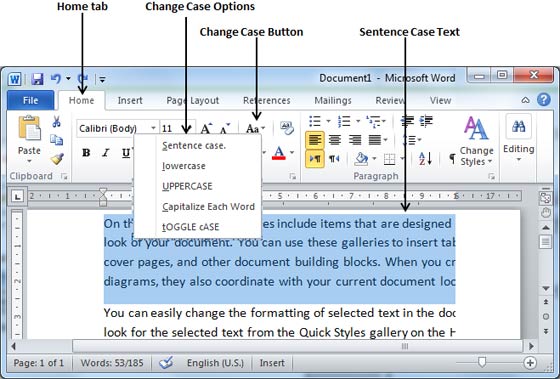This screenshot has height=379, width=560.
Task: Click the Shading paint bucket color
Action: click(x=361, y=159)
